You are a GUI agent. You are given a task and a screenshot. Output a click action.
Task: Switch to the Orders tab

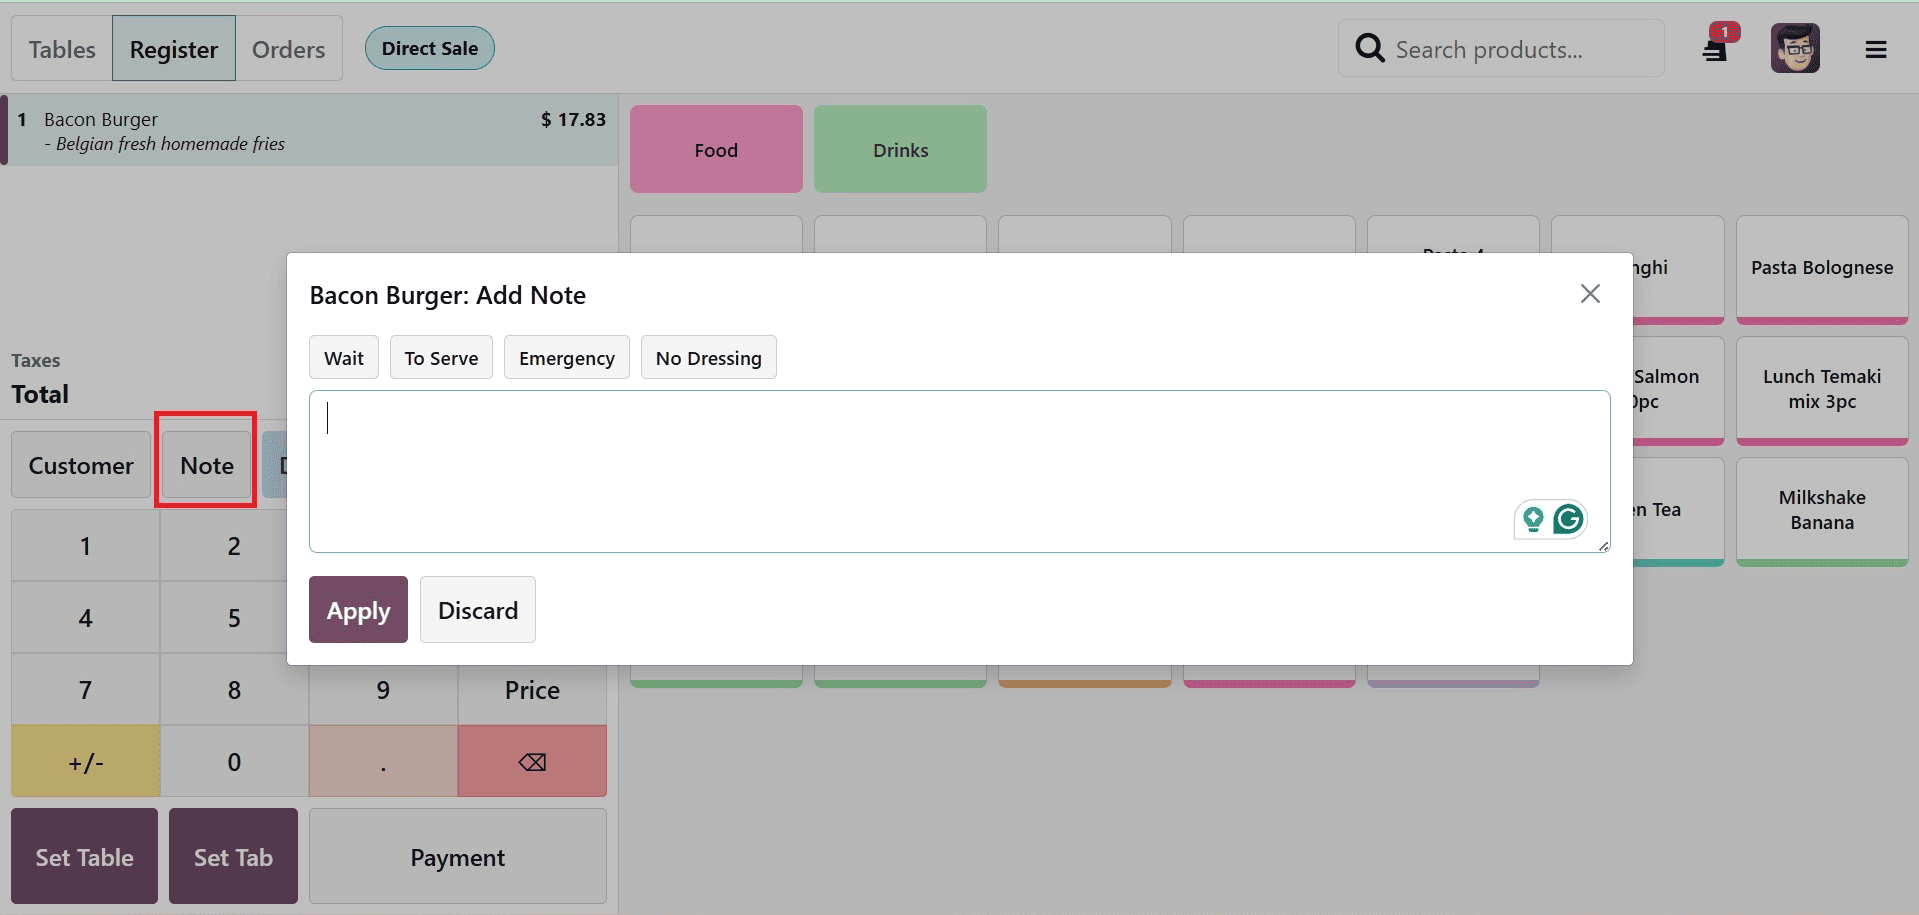coord(288,48)
